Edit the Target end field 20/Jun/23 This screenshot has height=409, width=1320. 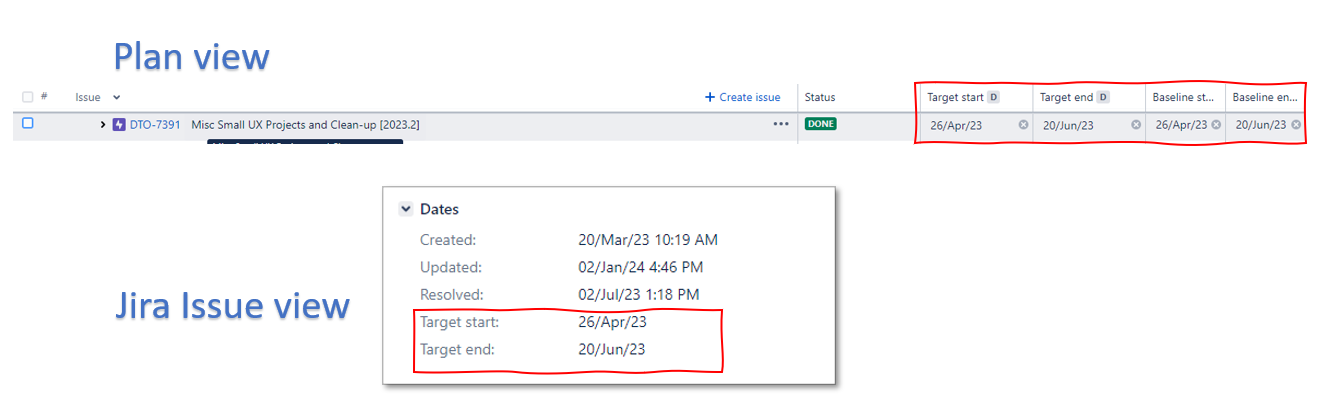[x=1068, y=125]
